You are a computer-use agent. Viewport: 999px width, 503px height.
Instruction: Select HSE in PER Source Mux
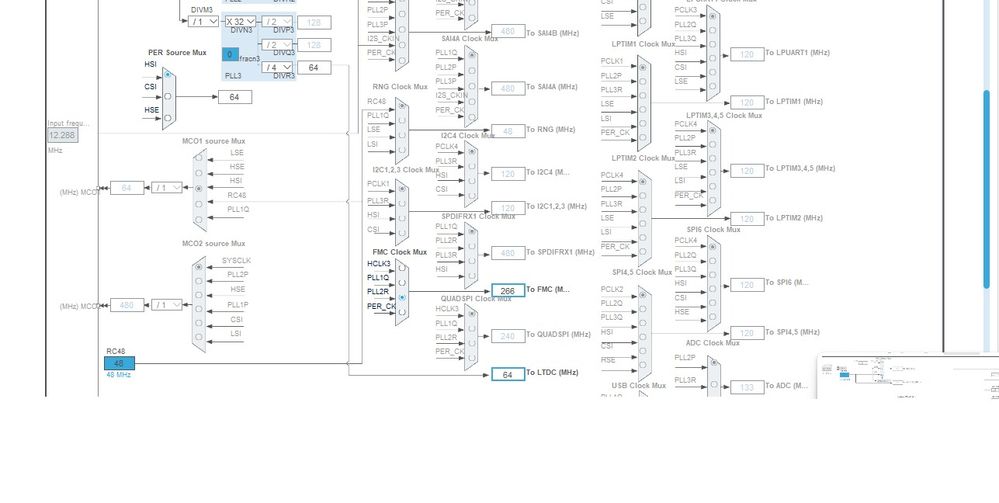point(168,118)
